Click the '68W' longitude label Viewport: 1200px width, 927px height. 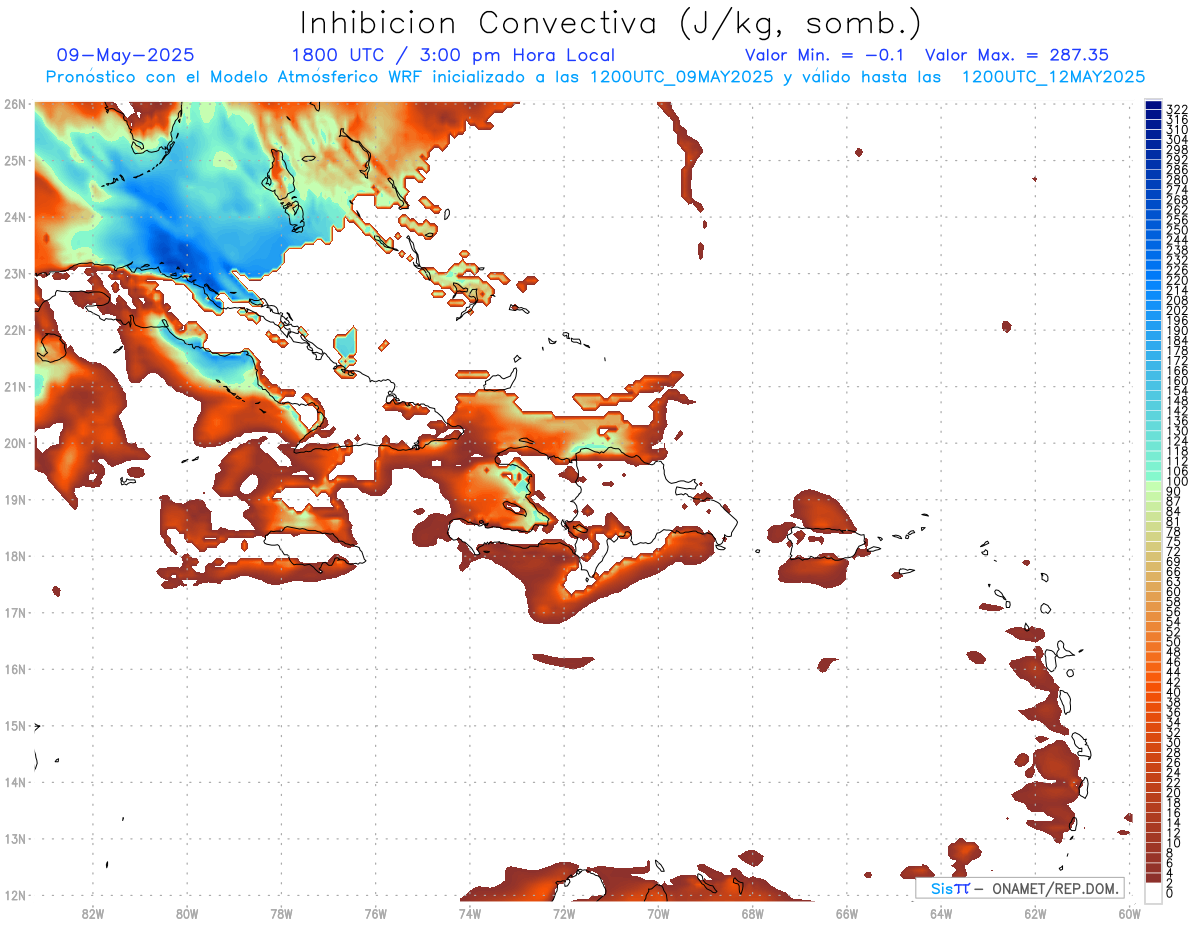(753, 913)
